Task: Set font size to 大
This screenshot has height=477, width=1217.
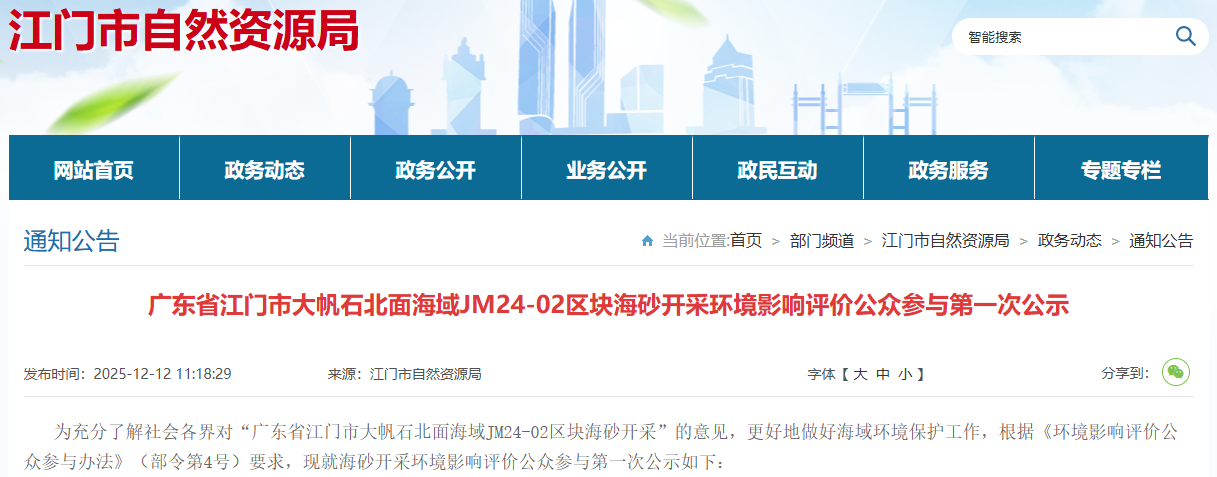Action: click(858, 374)
